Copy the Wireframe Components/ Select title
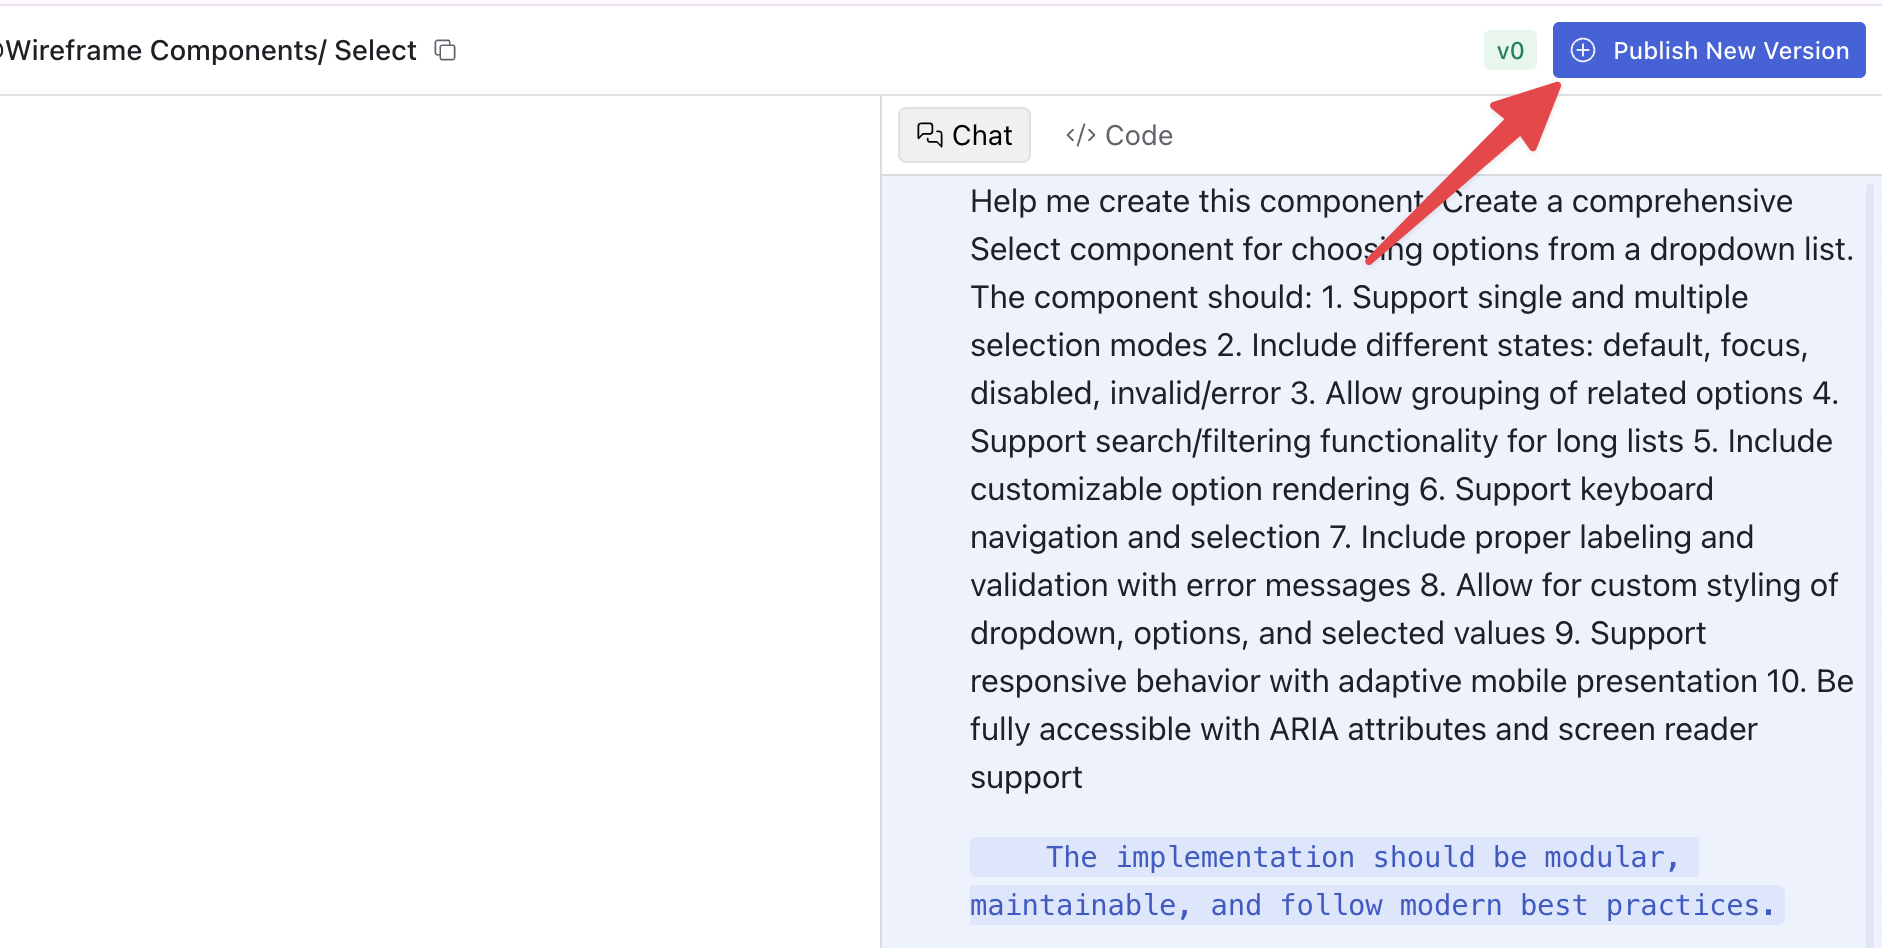This screenshot has width=1882, height=948. click(445, 50)
